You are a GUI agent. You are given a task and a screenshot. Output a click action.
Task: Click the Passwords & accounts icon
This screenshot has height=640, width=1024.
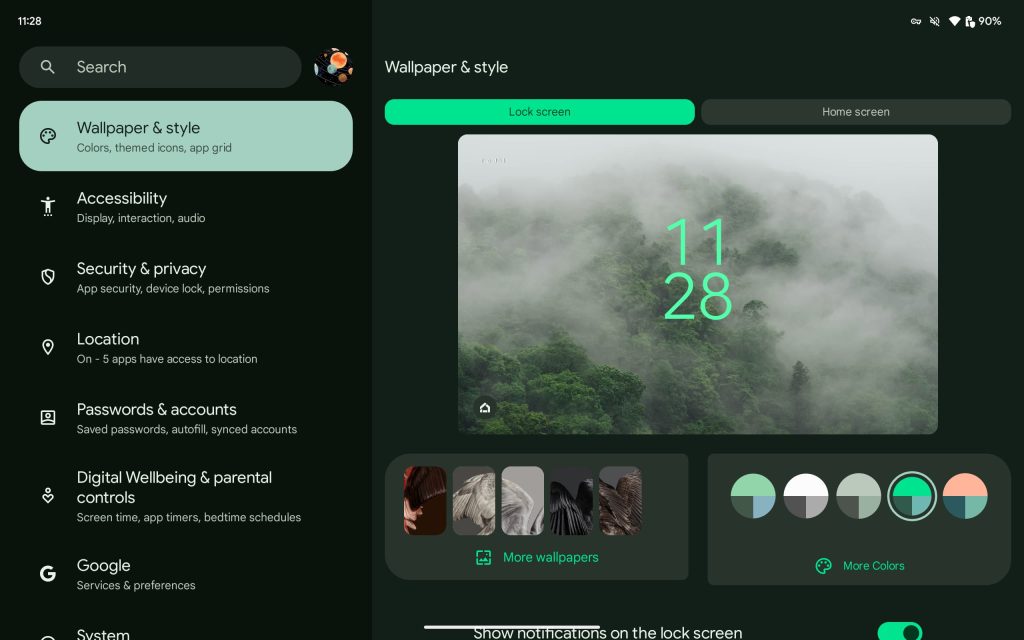click(48, 418)
